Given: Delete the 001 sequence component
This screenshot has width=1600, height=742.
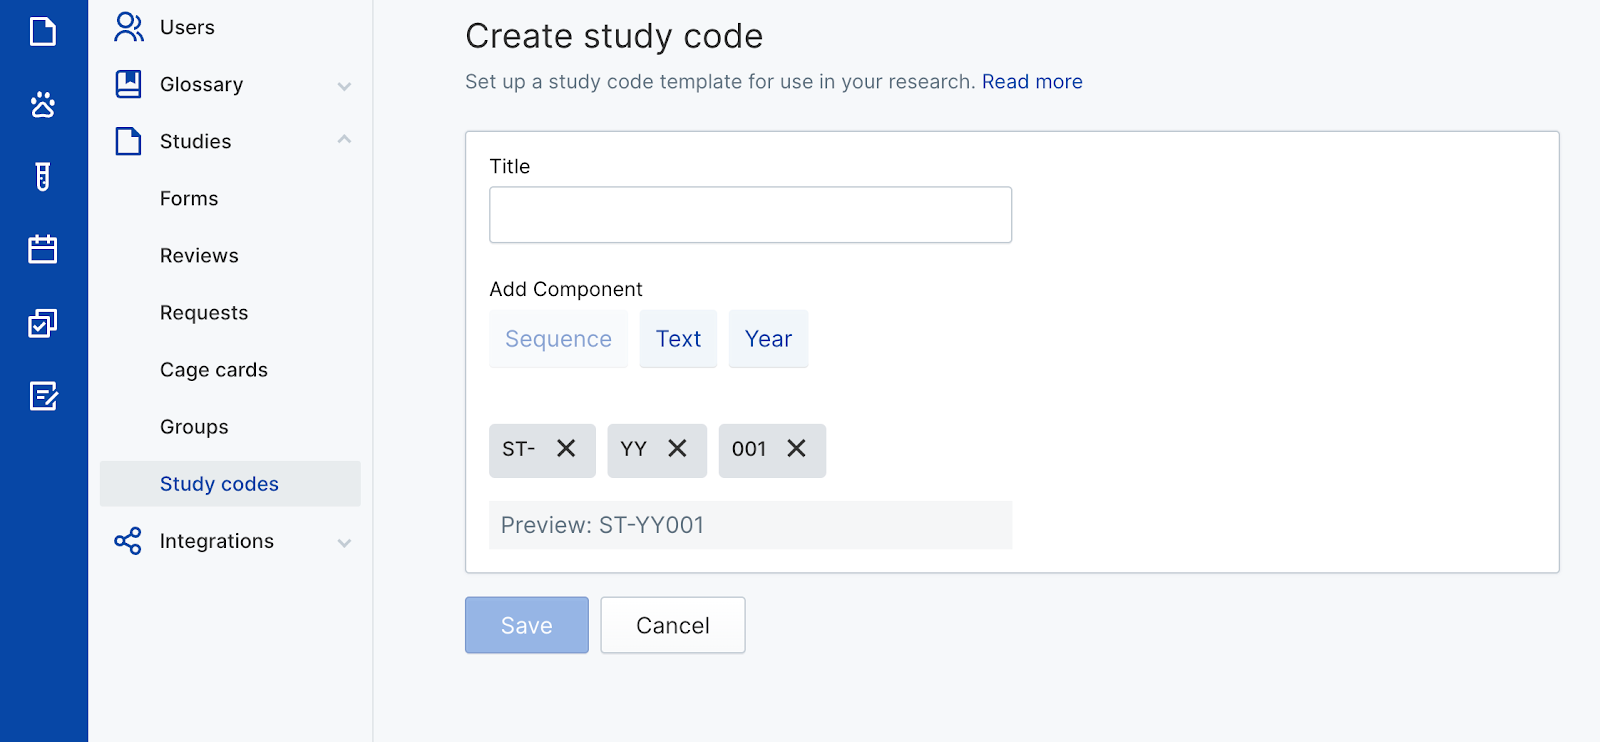Looking at the screenshot, I should 796,448.
